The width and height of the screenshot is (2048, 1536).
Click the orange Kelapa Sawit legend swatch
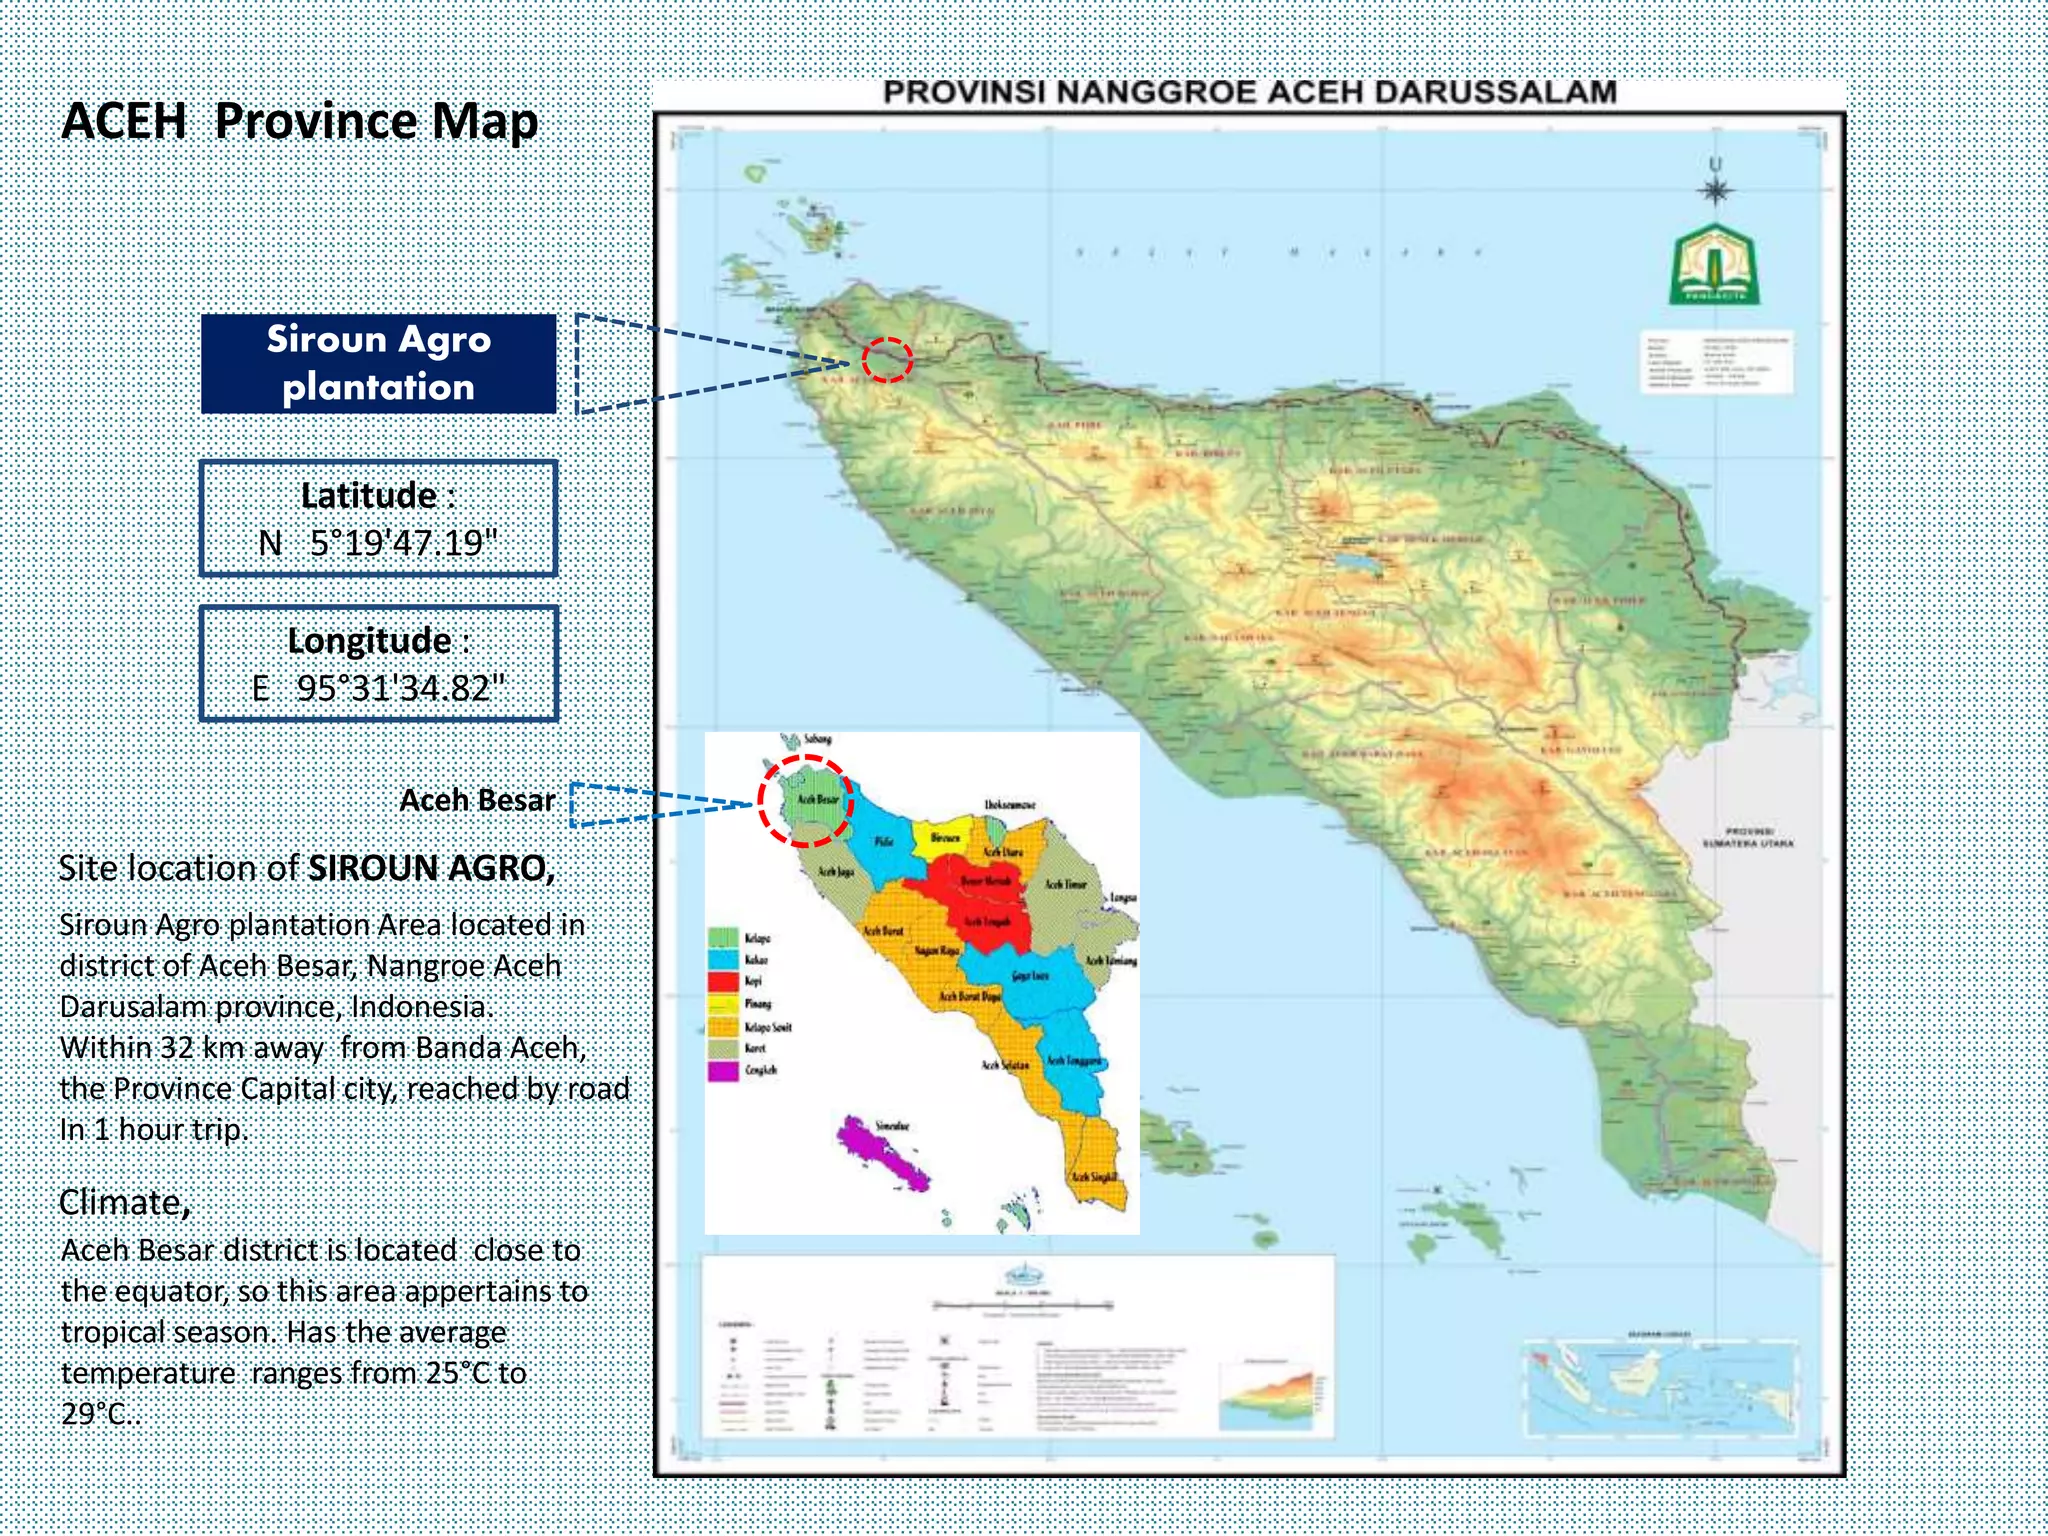[723, 1026]
